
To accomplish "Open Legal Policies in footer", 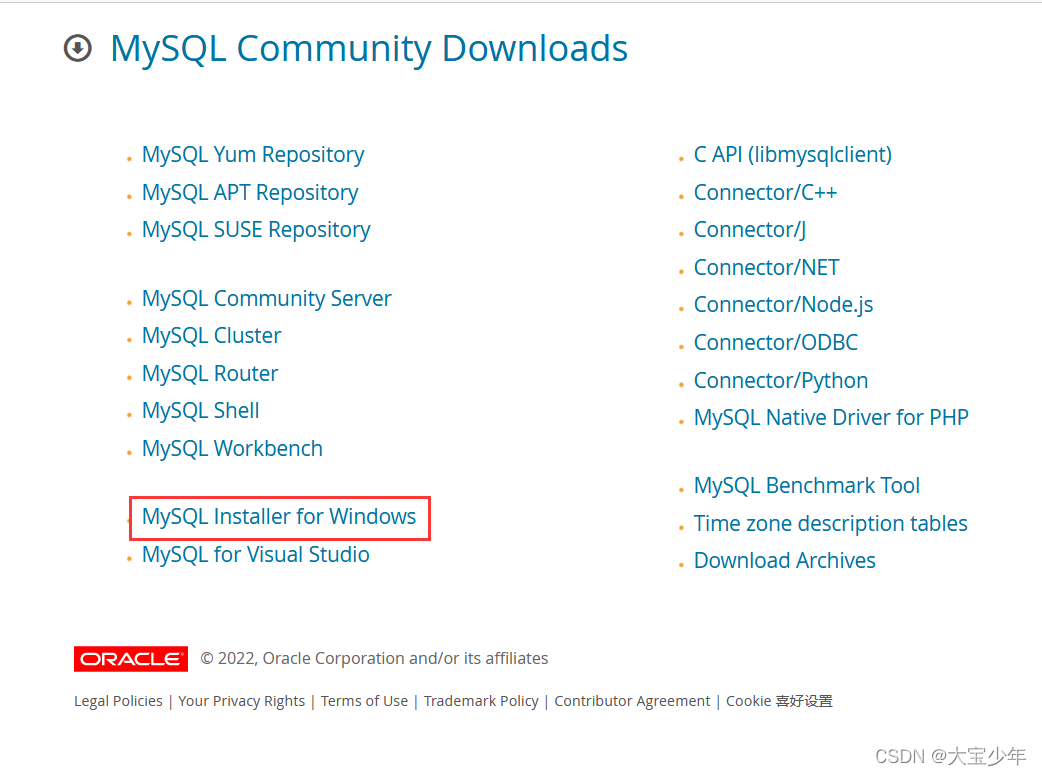I will (118, 701).
